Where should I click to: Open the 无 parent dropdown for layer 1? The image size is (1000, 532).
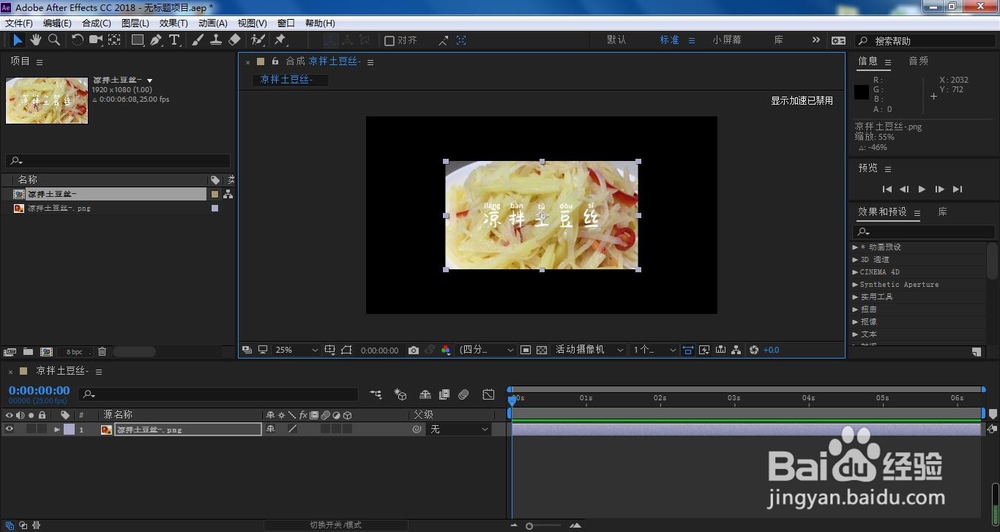(459, 429)
